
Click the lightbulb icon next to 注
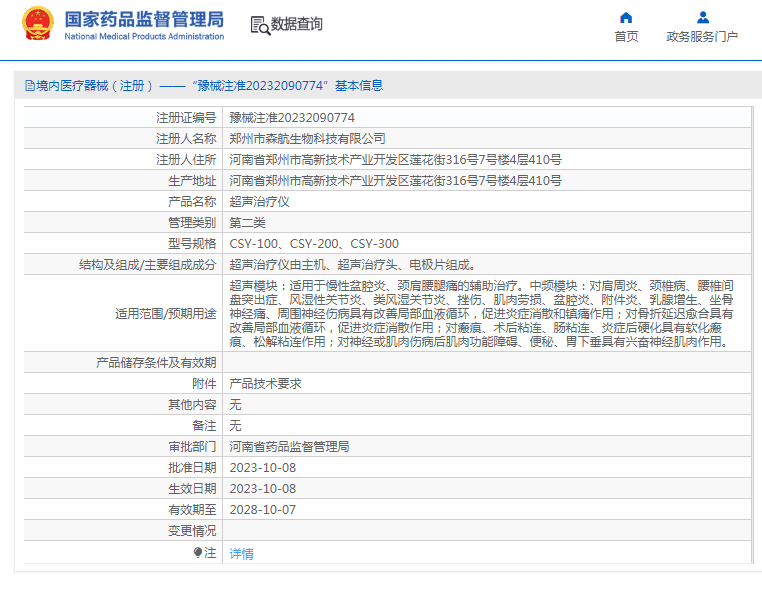pyautogui.click(x=197, y=553)
